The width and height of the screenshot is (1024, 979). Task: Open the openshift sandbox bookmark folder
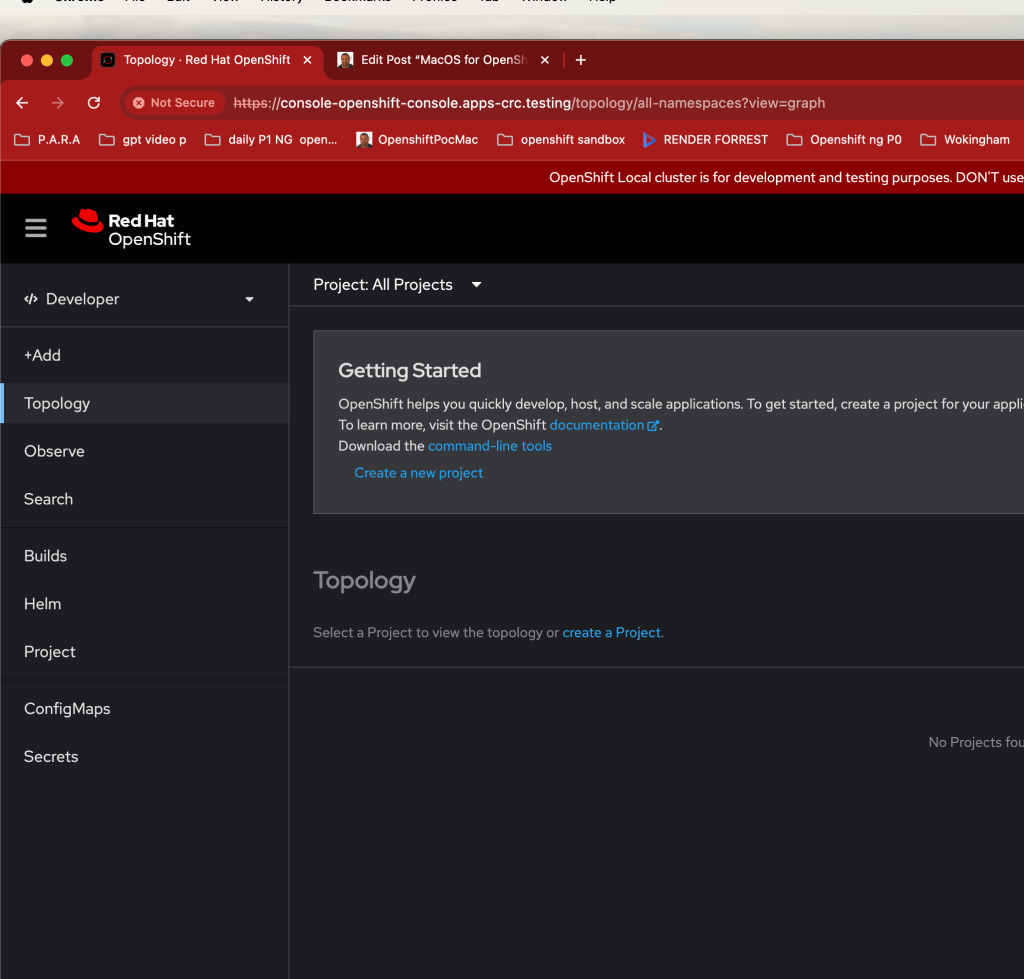pos(560,140)
